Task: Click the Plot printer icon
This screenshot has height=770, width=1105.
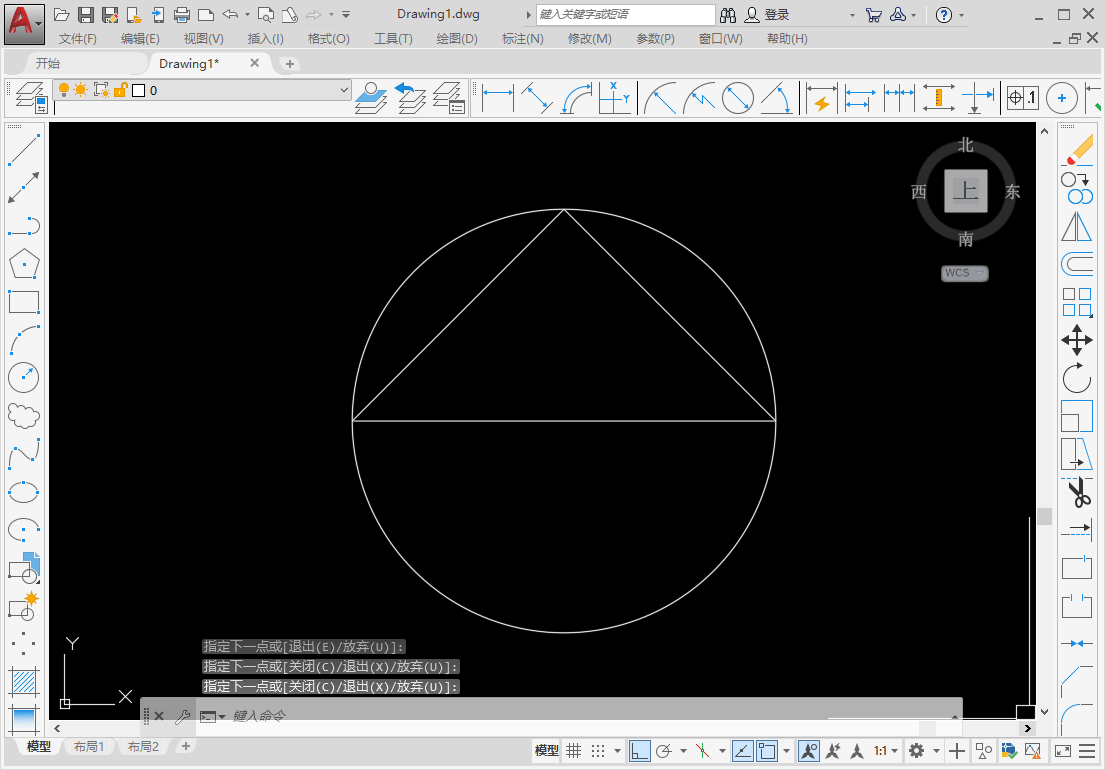Action: [x=181, y=14]
